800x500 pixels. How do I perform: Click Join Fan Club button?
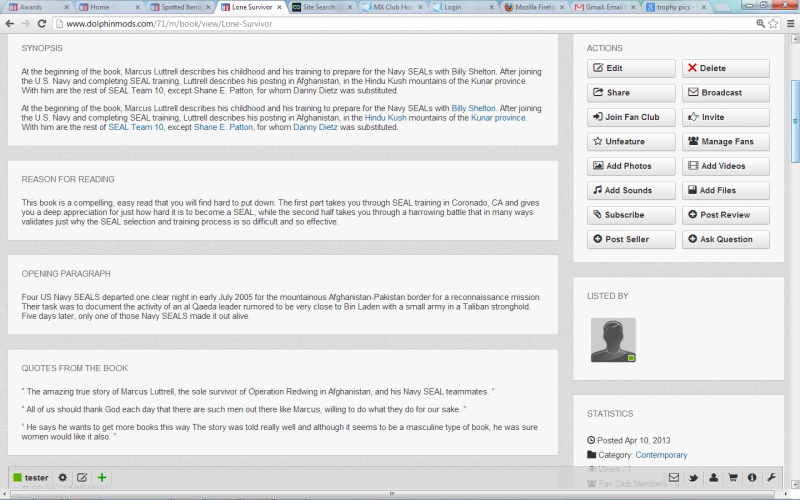click(631, 117)
